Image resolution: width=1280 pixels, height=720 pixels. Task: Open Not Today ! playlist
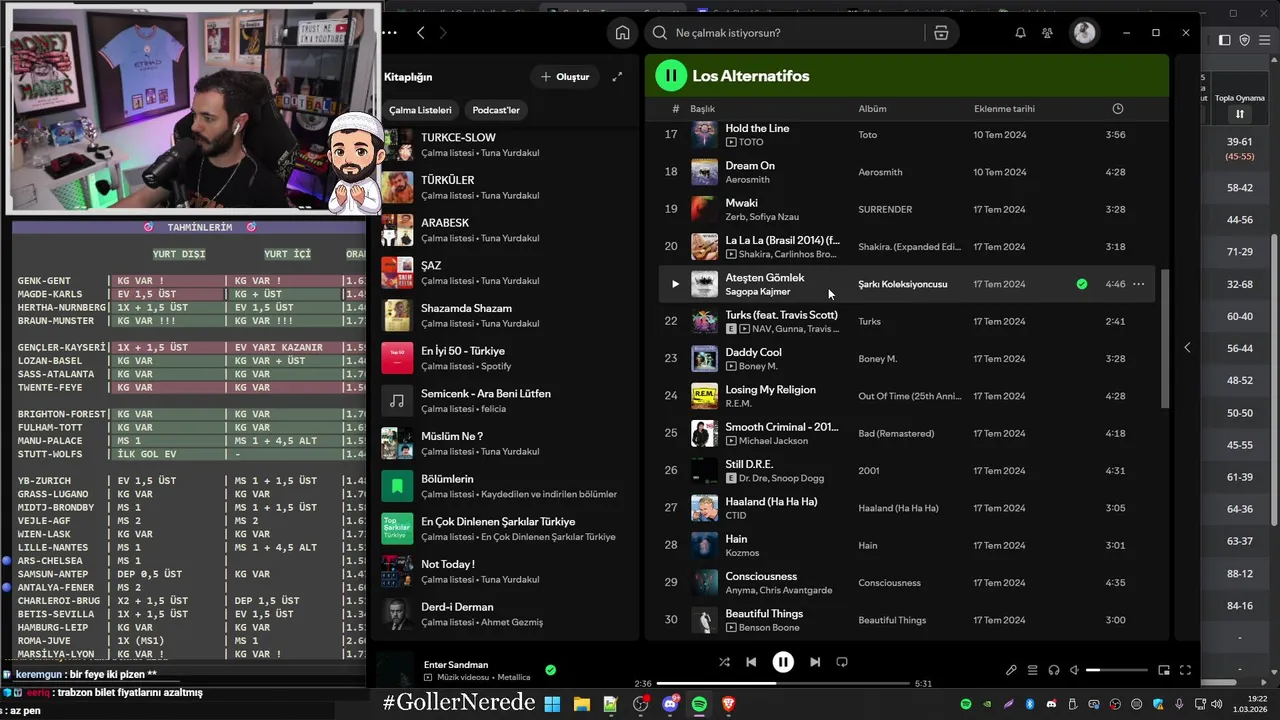pos(505,571)
